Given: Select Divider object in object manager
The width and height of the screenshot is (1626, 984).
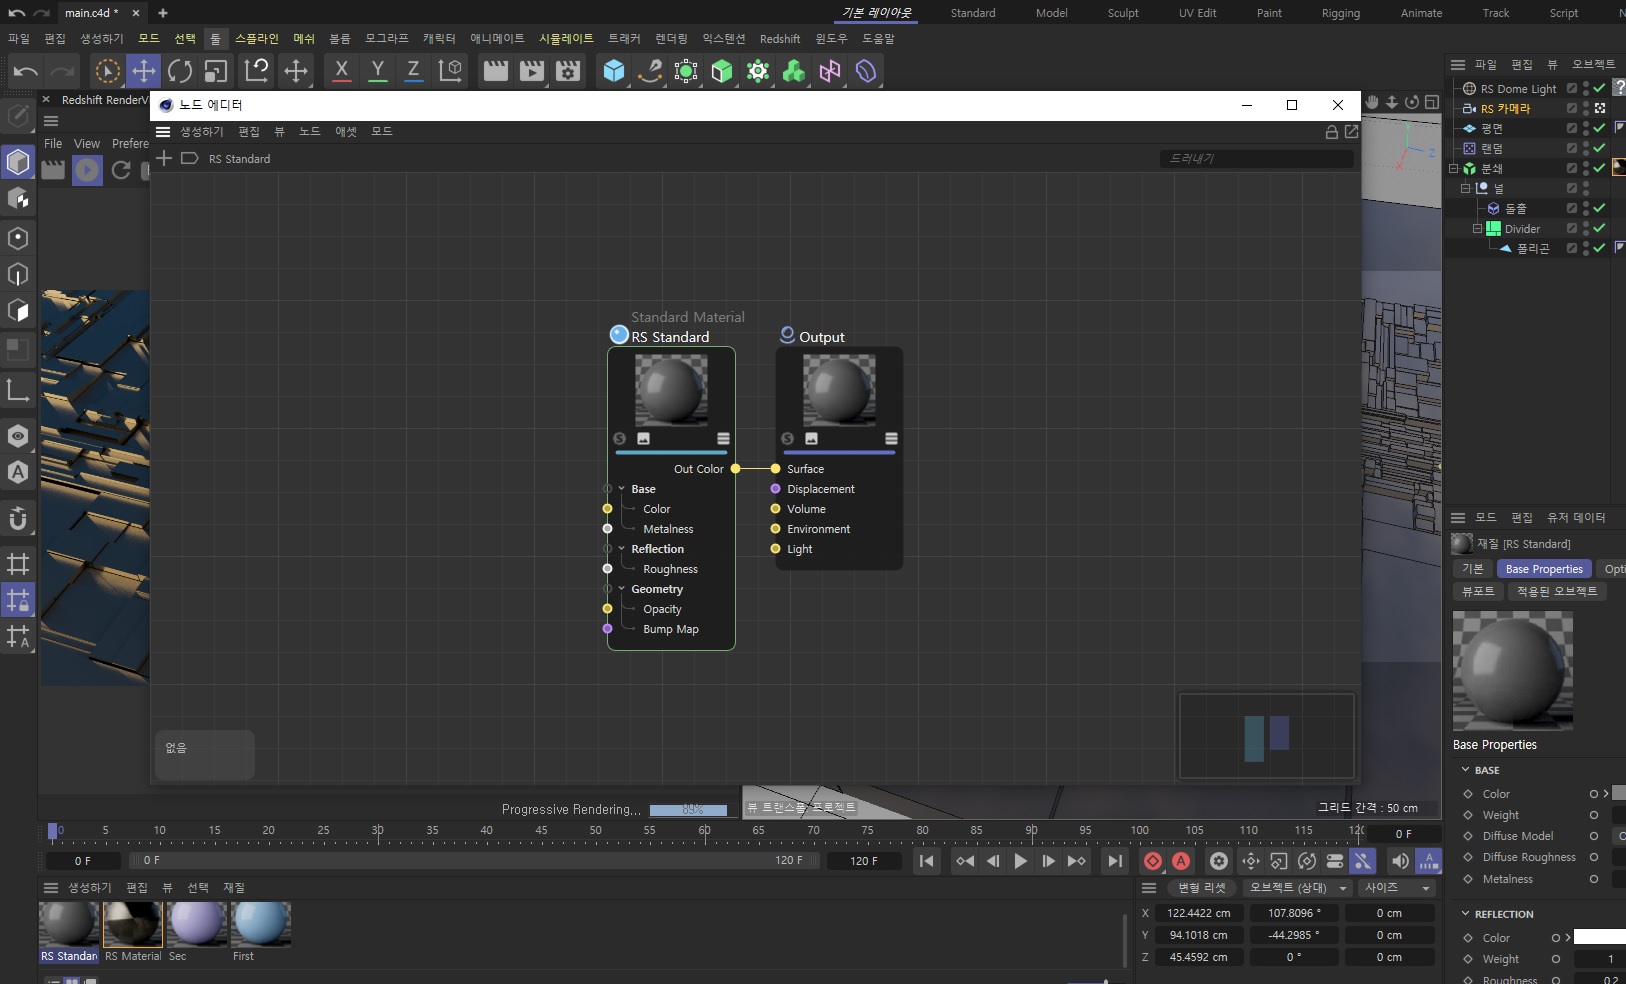Looking at the screenshot, I should [1522, 229].
